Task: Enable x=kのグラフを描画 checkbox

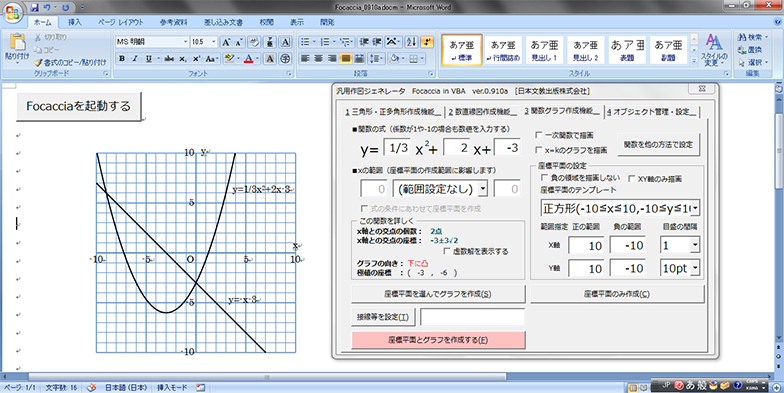Action: tap(538, 150)
